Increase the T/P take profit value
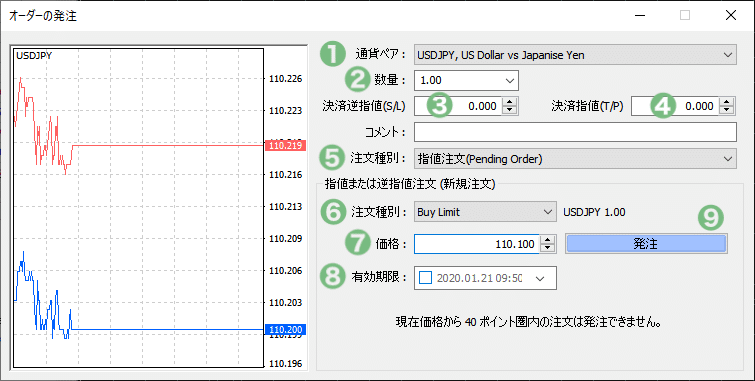This screenshot has width=755, height=381. pos(727,102)
